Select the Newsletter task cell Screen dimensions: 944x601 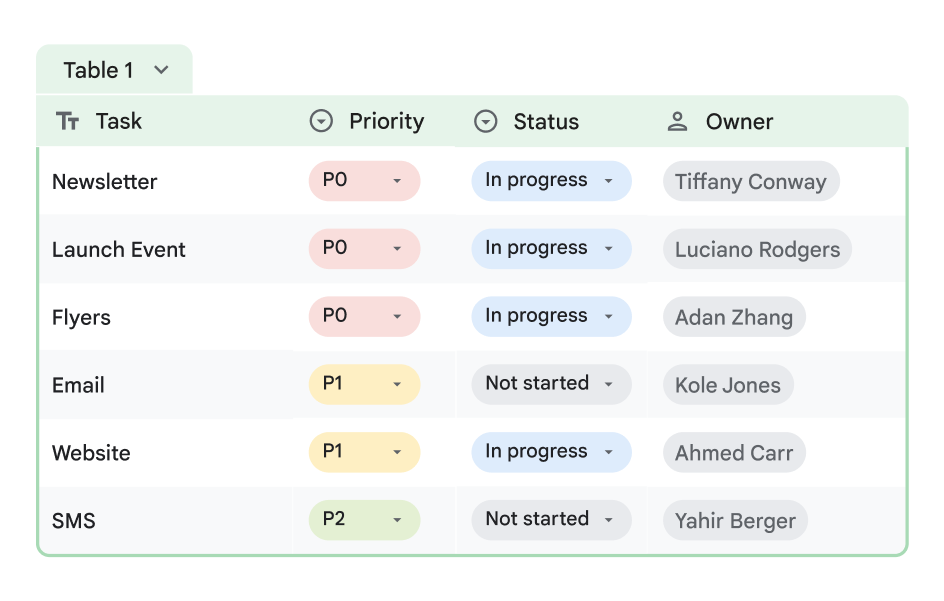105,182
